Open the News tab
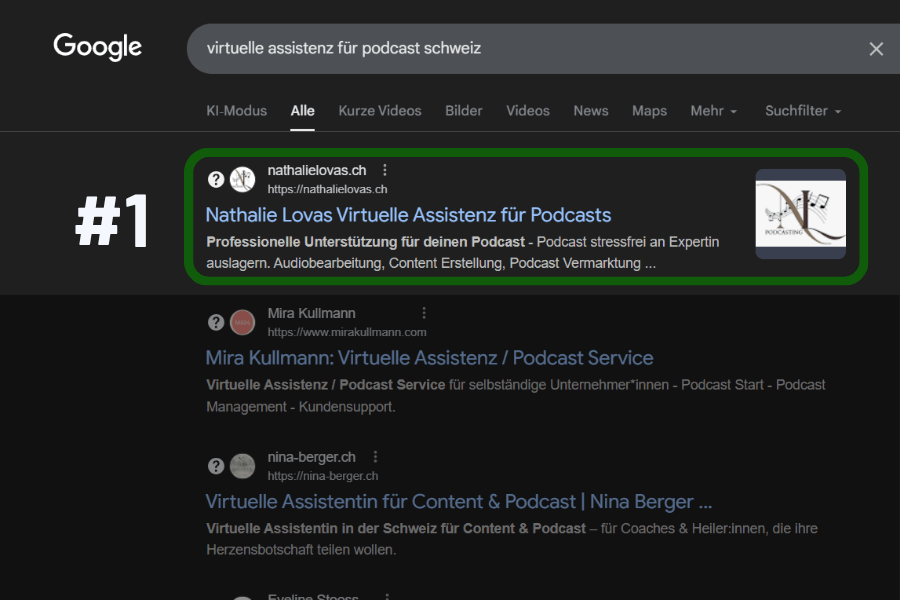This screenshot has height=600, width=900. pyautogui.click(x=591, y=111)
